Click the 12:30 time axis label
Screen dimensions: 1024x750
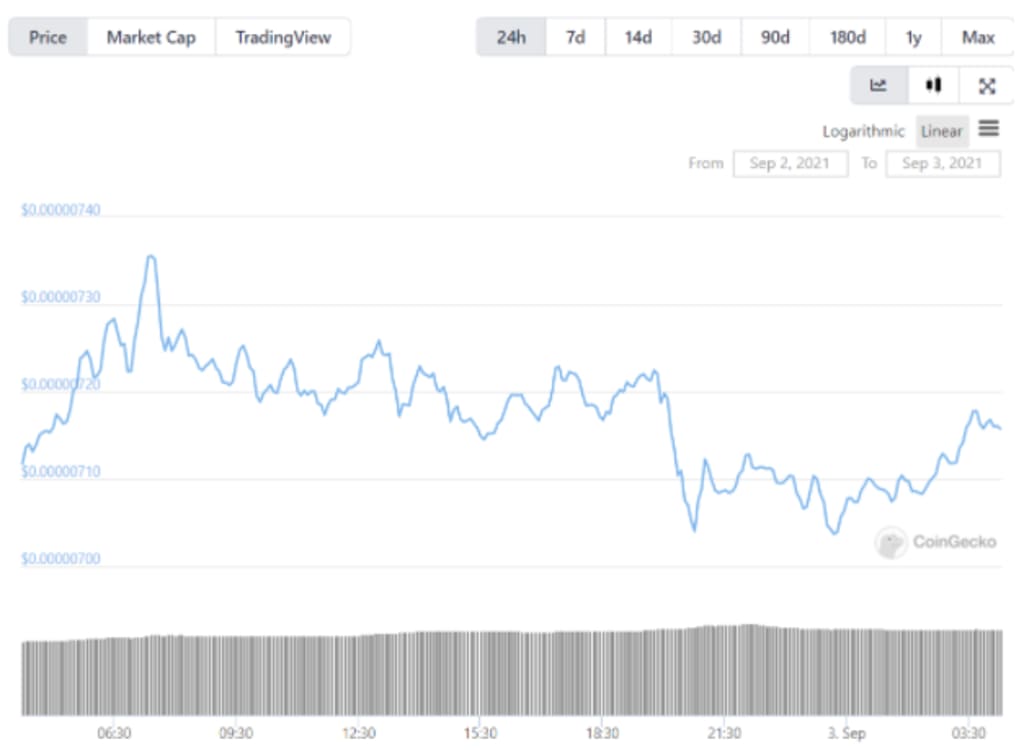click(359, 733)
